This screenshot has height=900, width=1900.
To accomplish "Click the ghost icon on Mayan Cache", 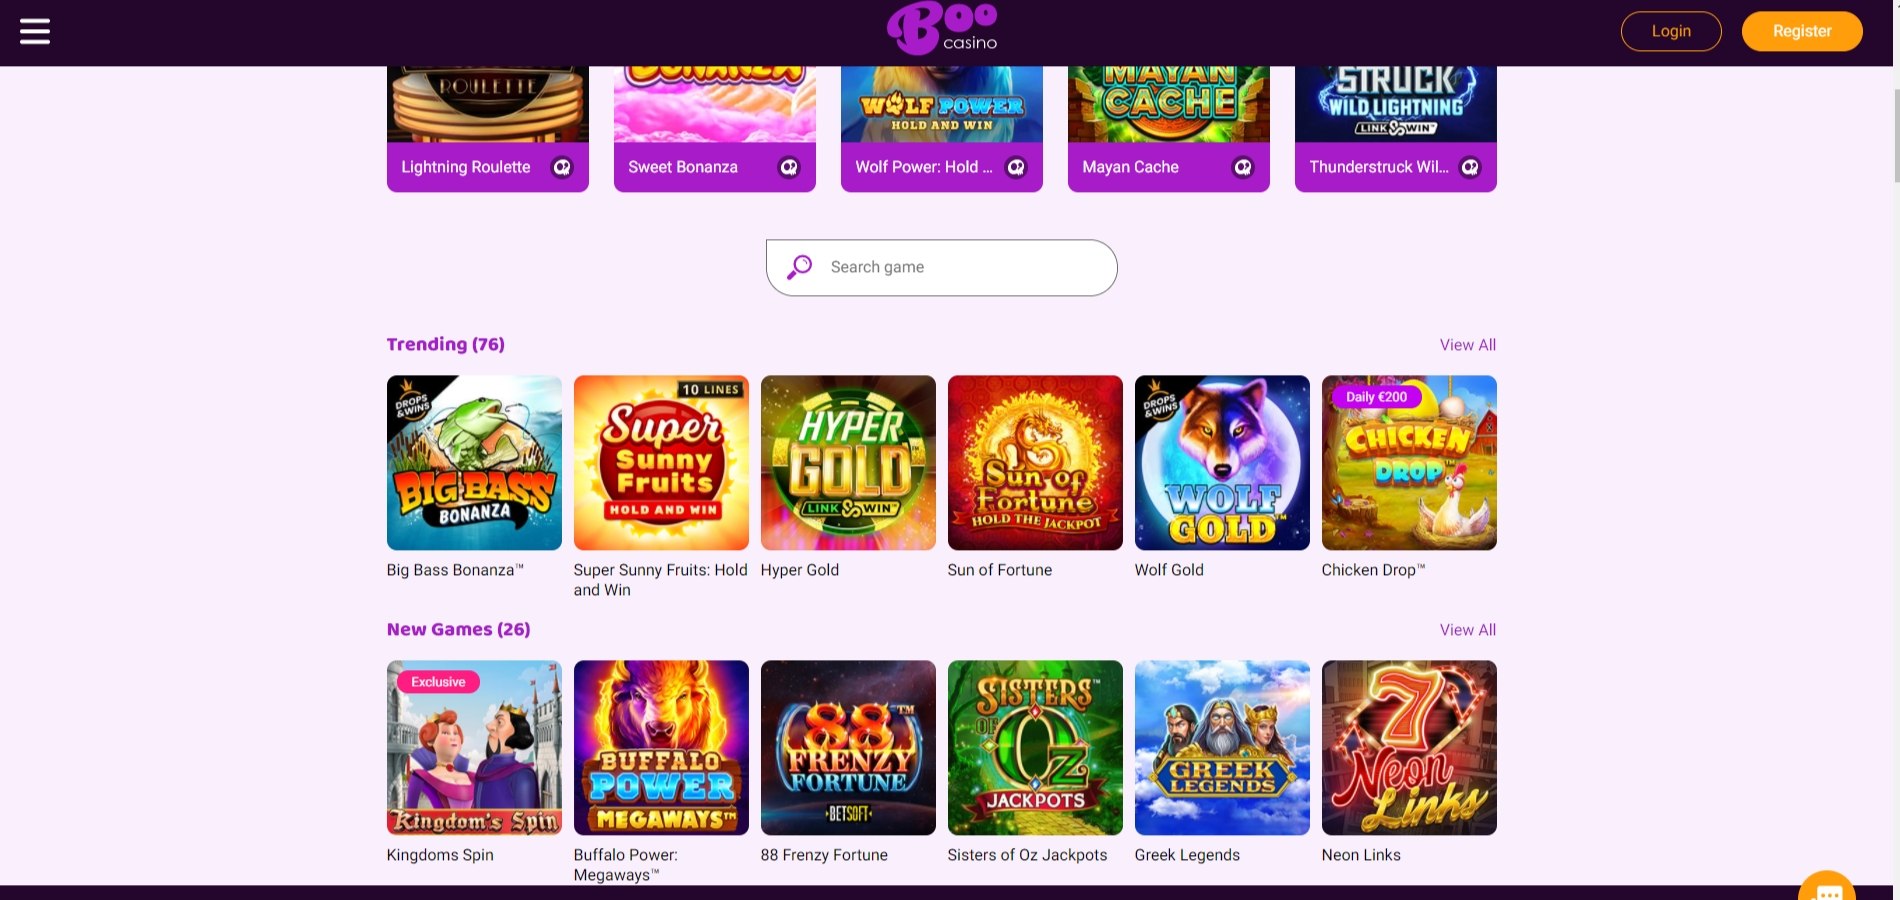I will [1243, 167].
